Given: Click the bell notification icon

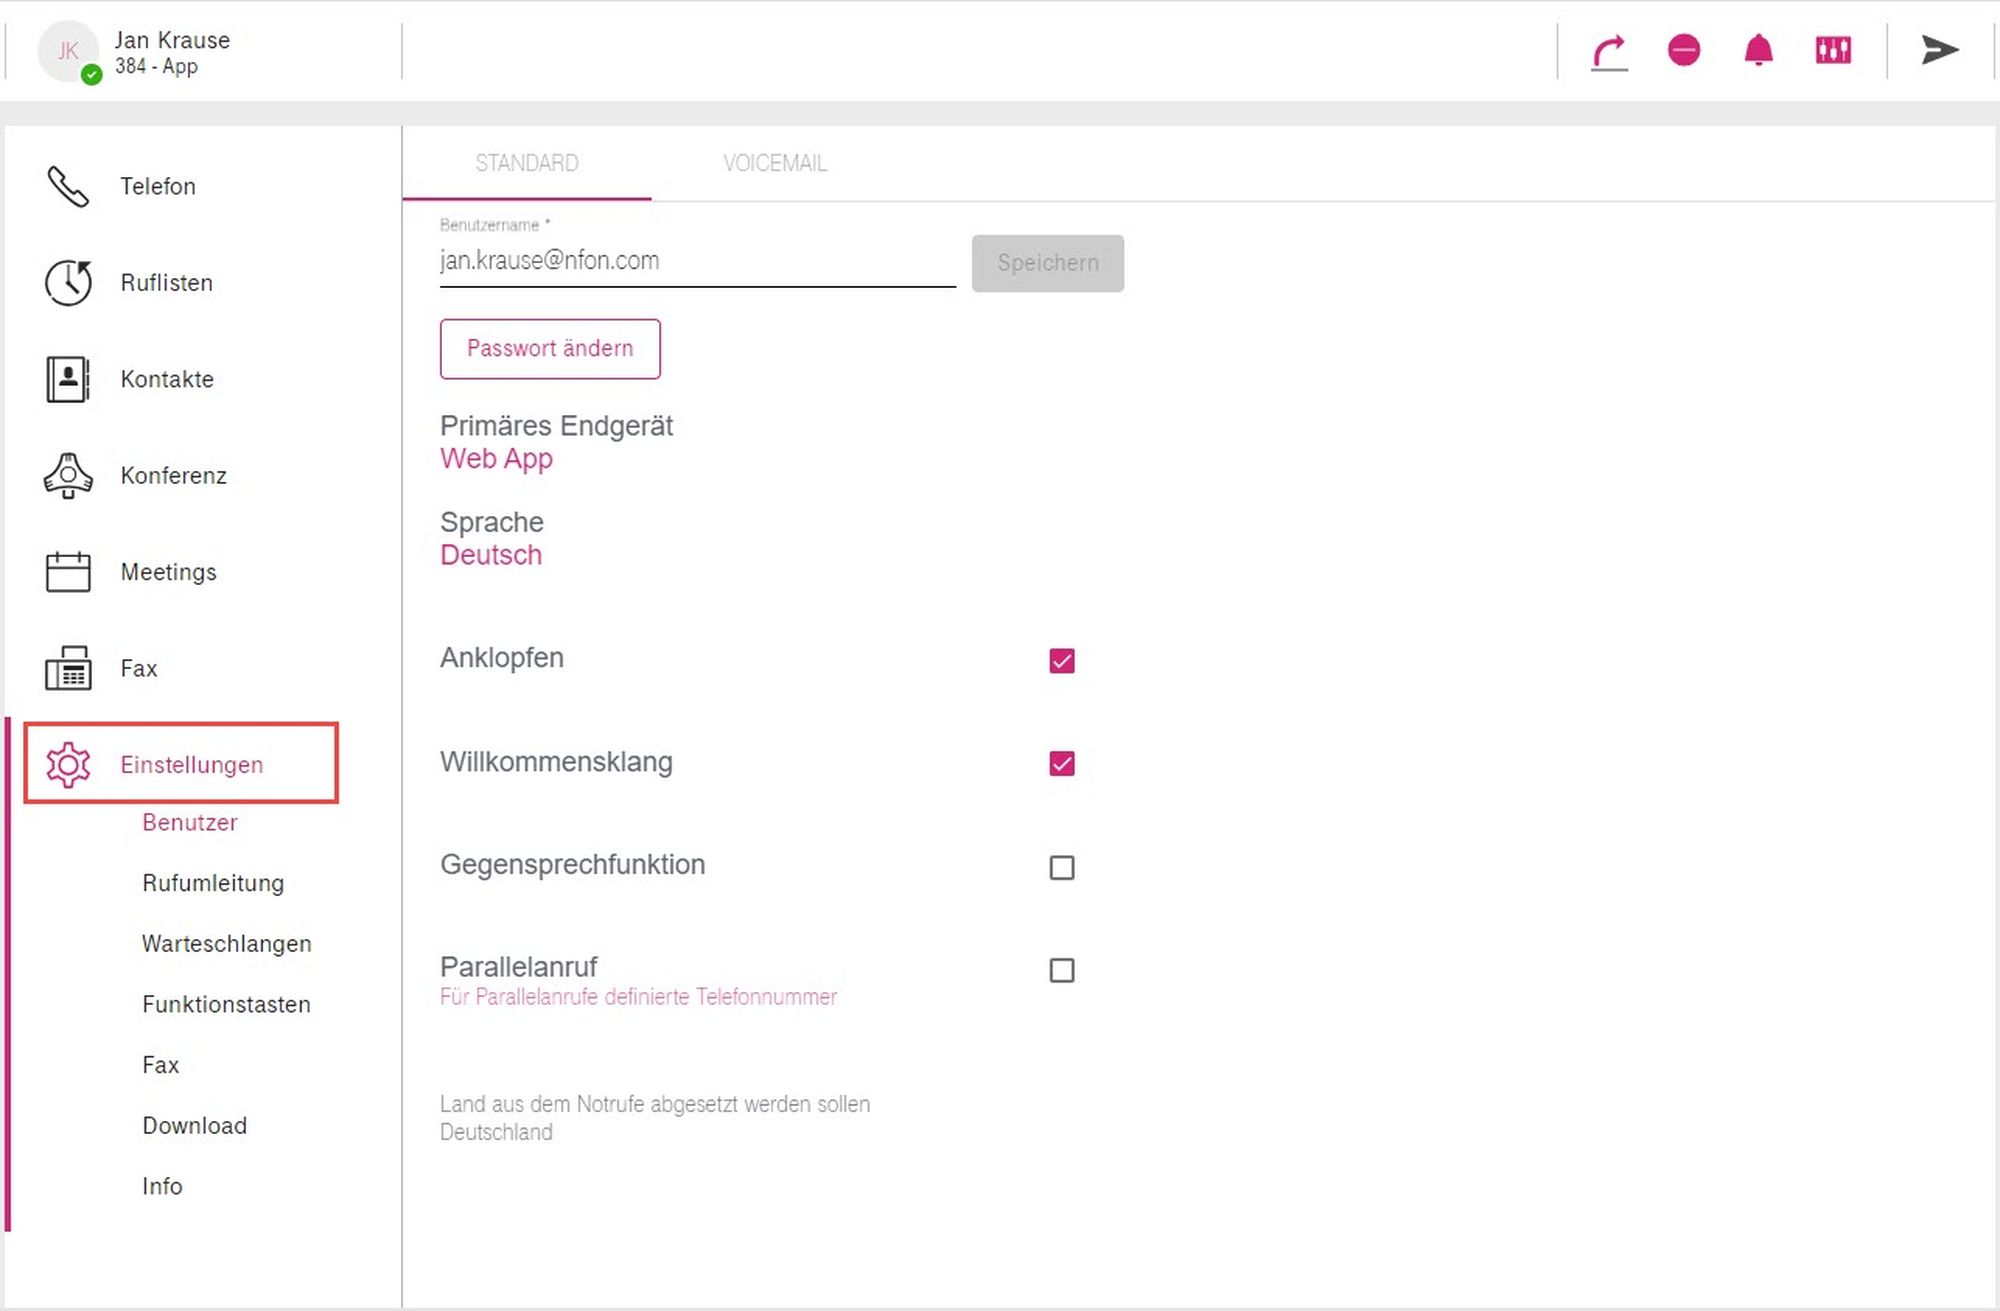Looking at the screenshot, I should [1758, 50].
